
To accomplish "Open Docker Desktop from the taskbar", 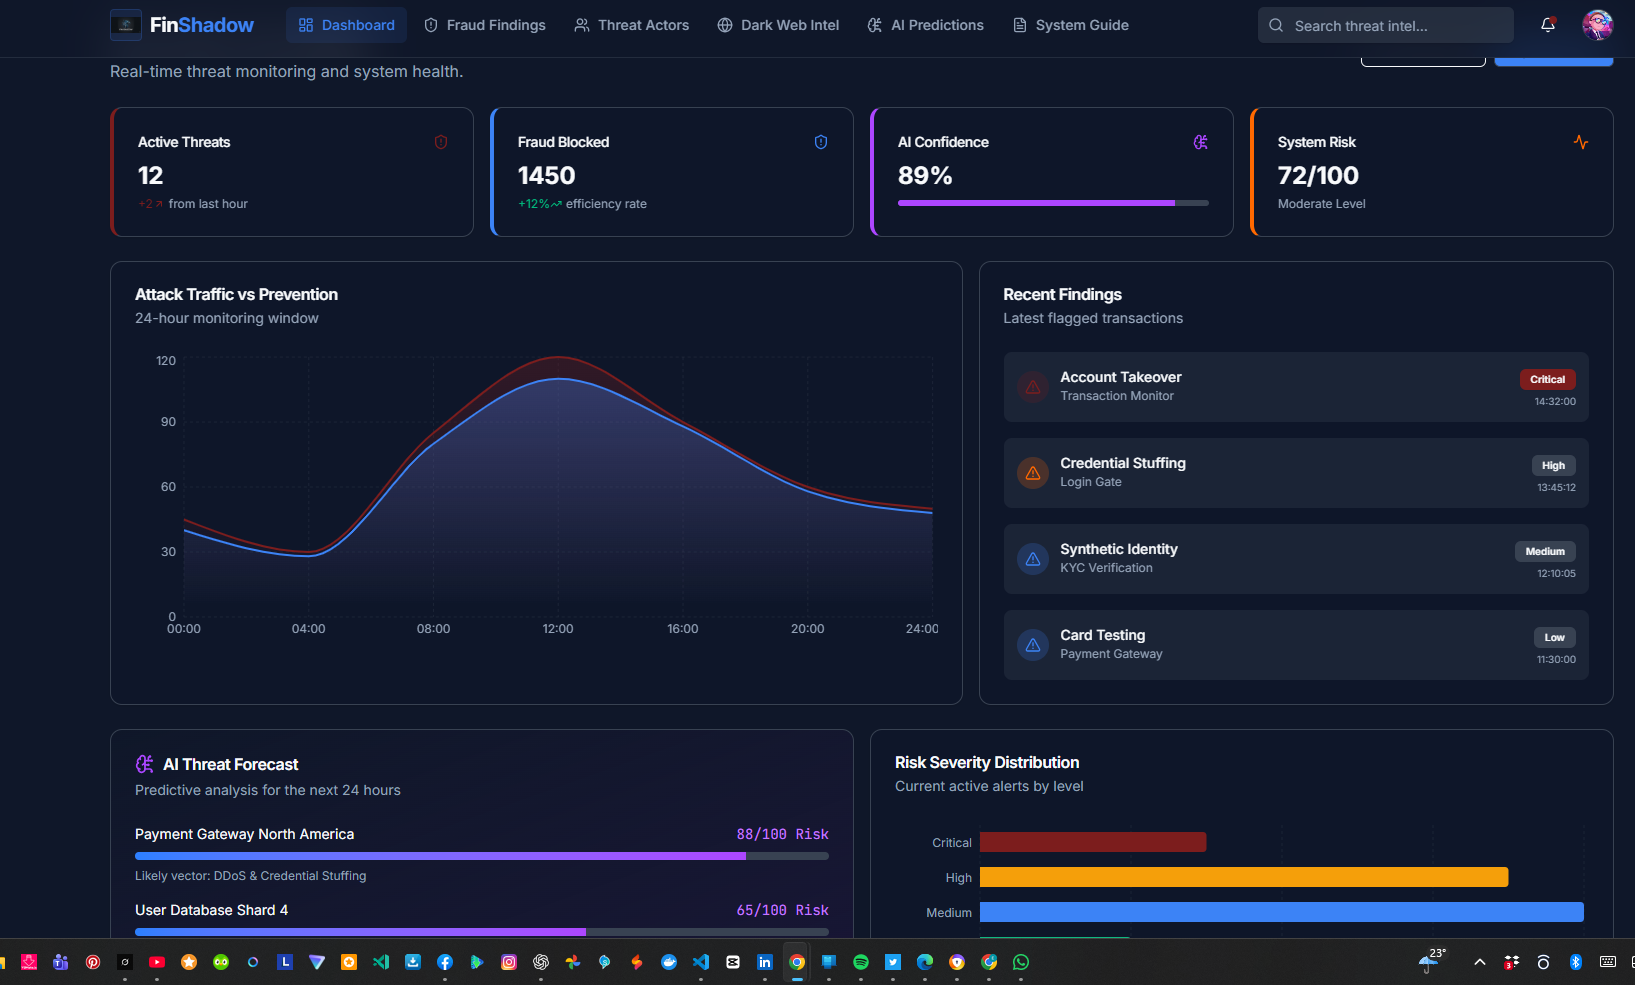I will [669, 962].
